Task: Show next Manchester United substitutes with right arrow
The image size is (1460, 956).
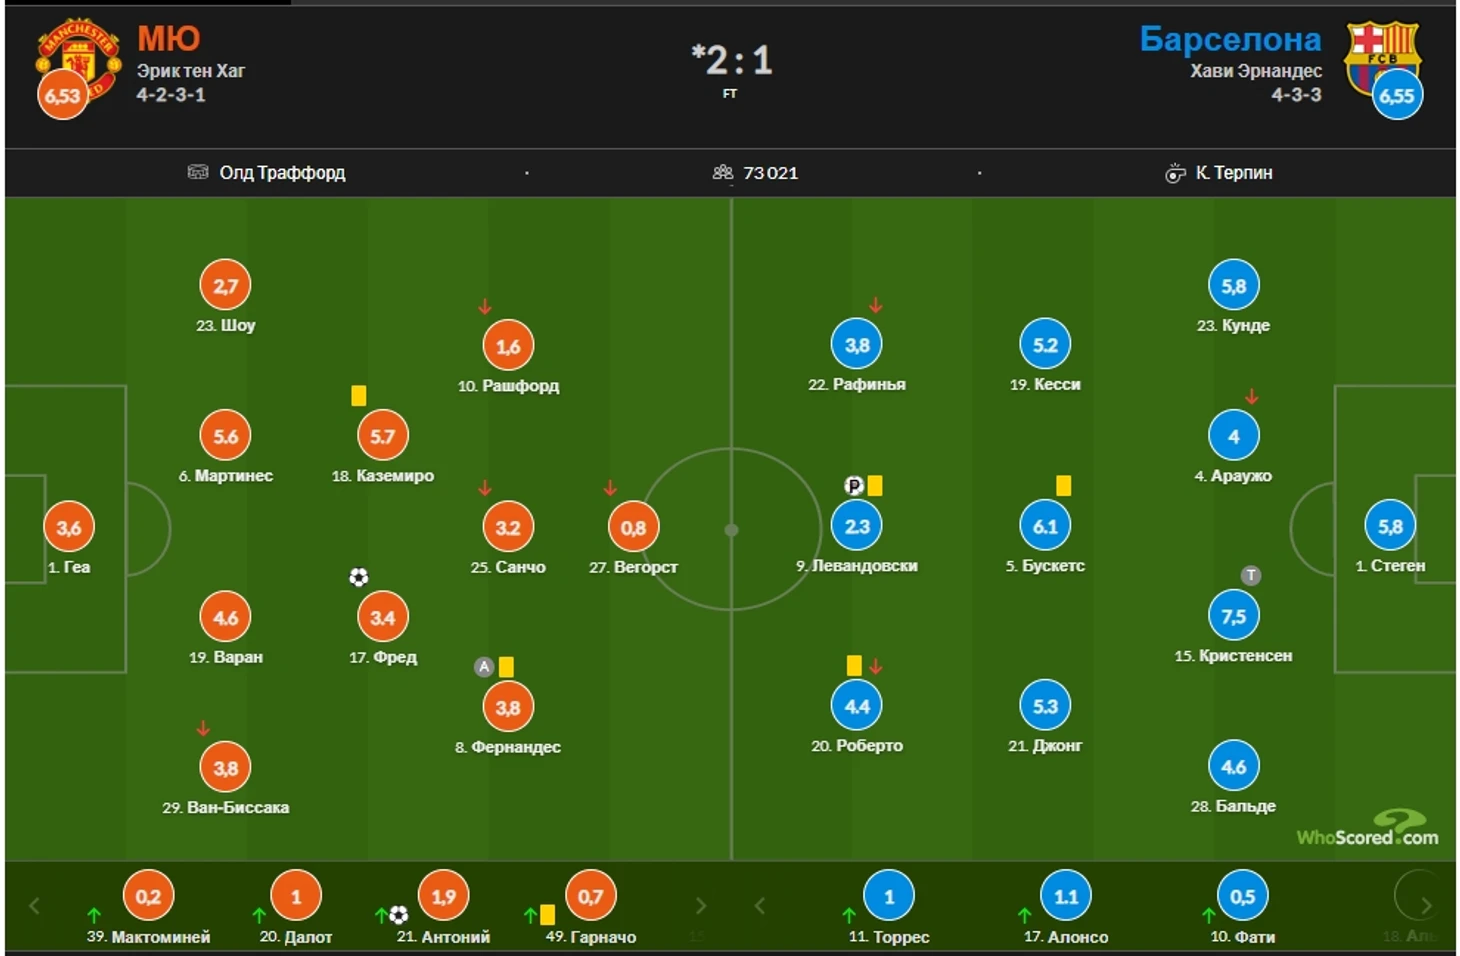Action: (701, 906)
